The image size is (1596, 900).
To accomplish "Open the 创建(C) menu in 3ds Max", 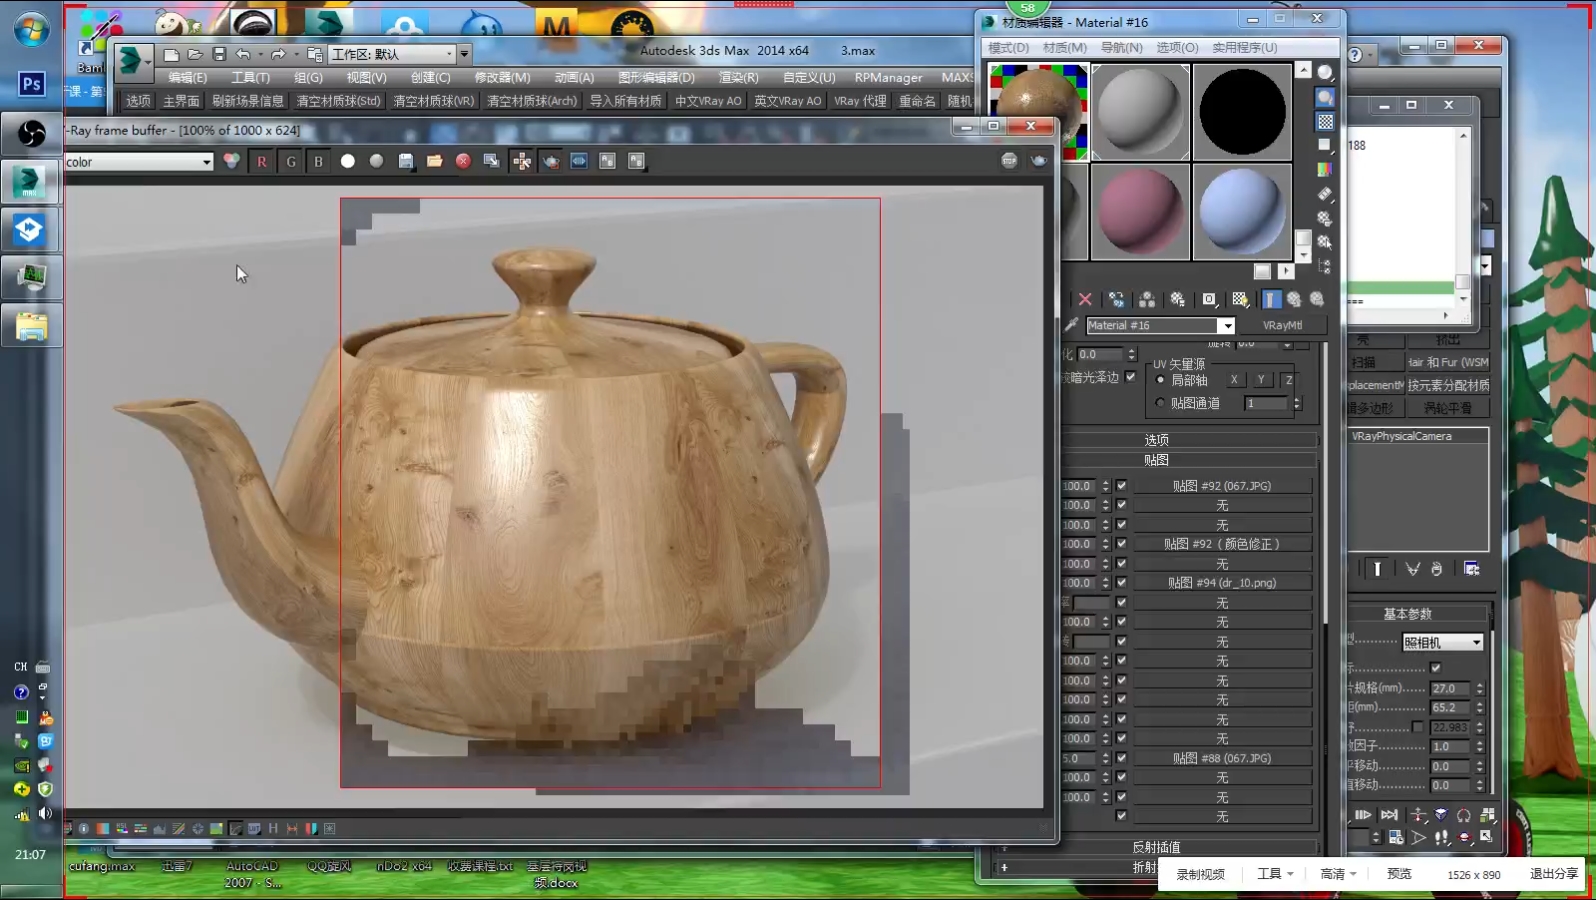I will point(430,77).
